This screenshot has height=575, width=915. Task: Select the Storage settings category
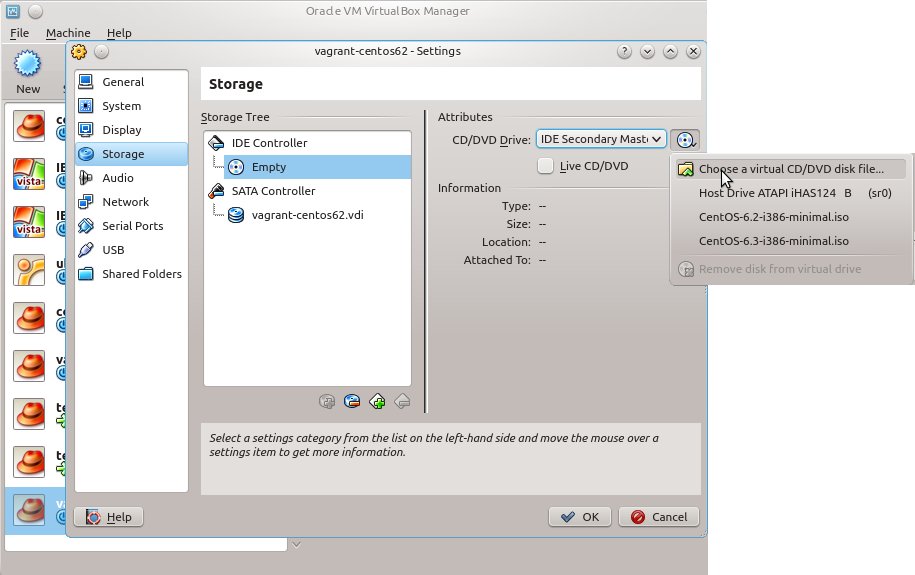click(x=131, y=154)
